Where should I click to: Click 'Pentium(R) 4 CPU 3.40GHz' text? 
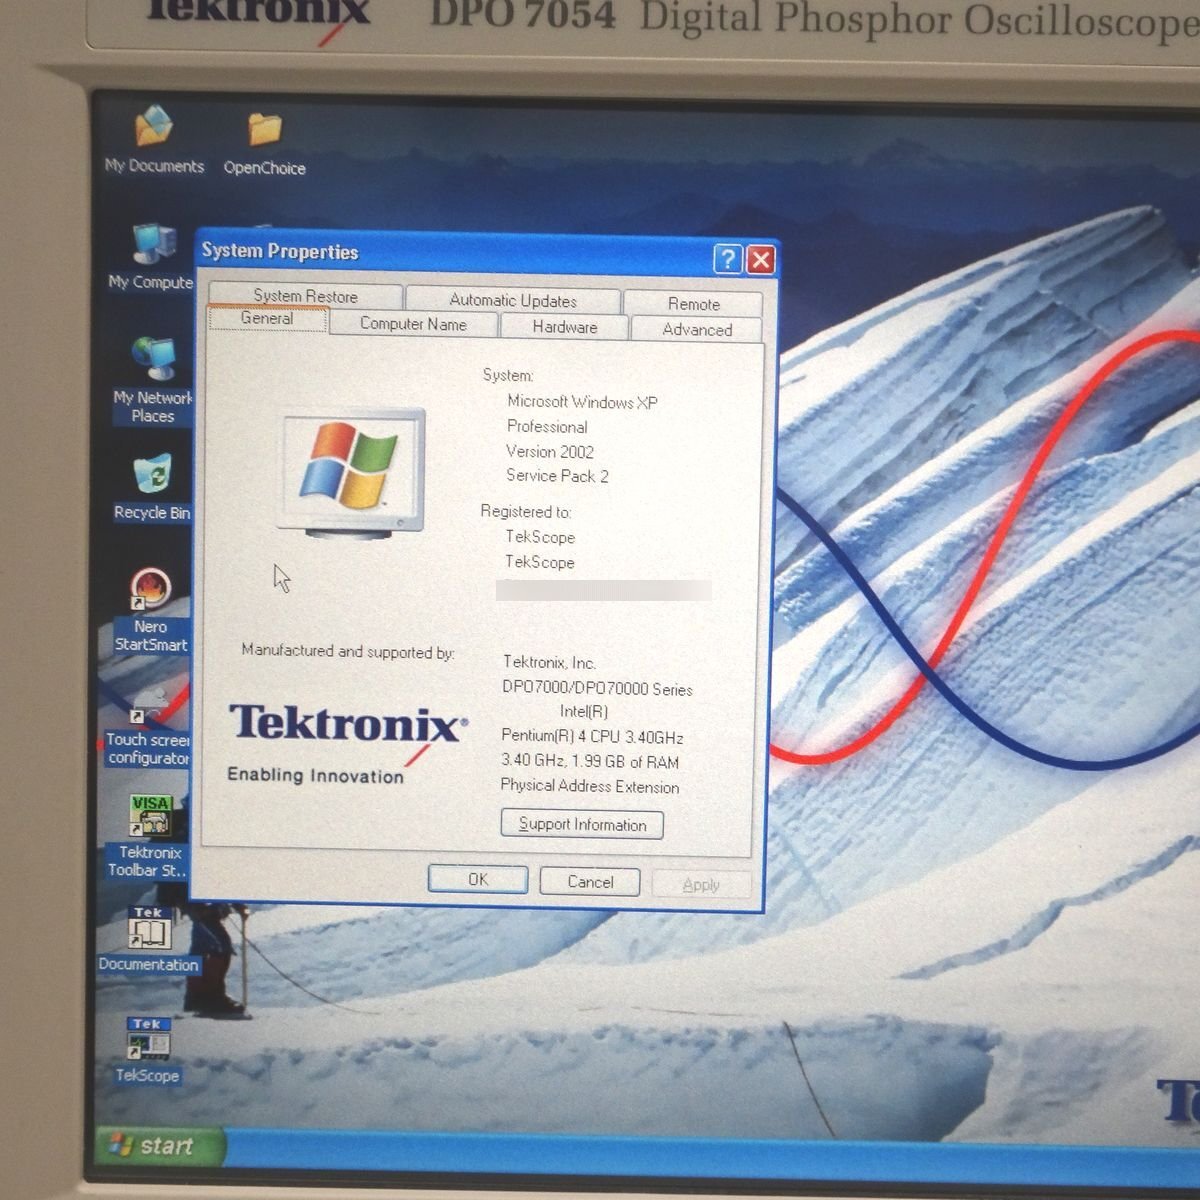click(x=592, y=737)
